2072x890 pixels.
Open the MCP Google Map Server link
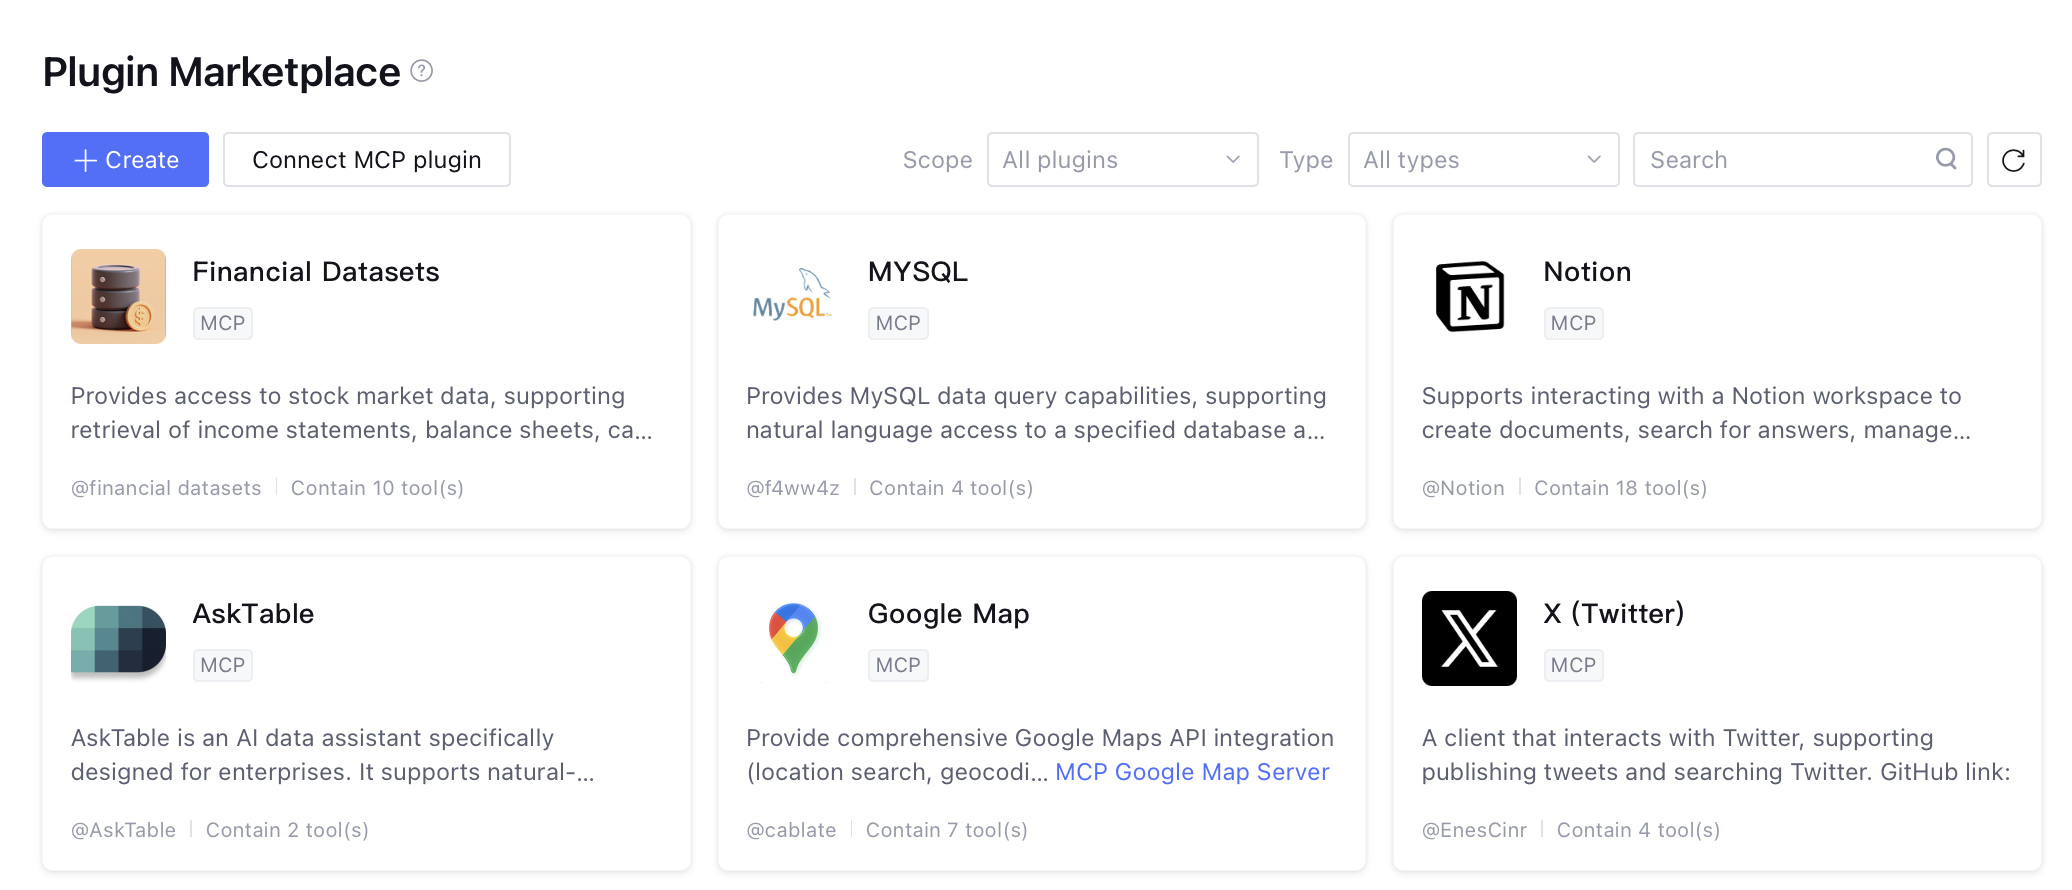(x=1192, y=772)
